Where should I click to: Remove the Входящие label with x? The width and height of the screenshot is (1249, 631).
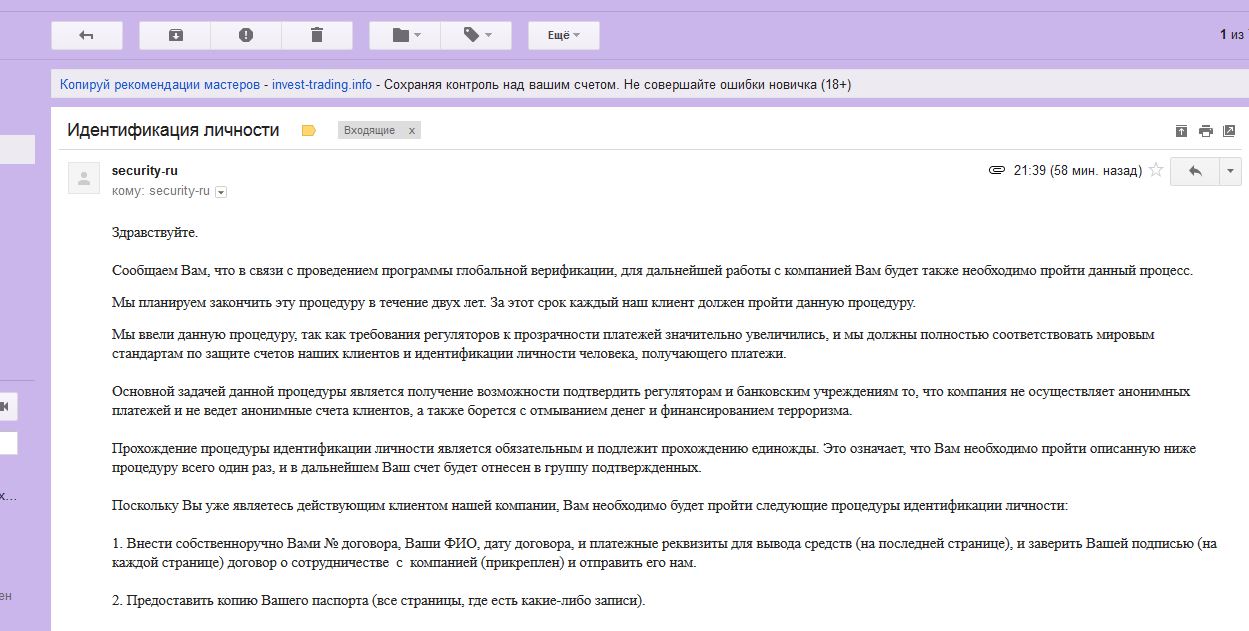coord(411,131)
